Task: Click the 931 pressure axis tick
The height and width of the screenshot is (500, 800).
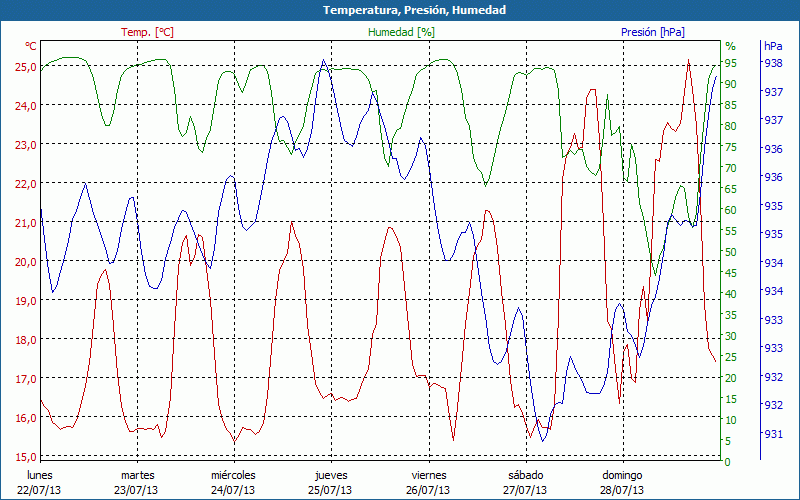Action: [773, 433]
